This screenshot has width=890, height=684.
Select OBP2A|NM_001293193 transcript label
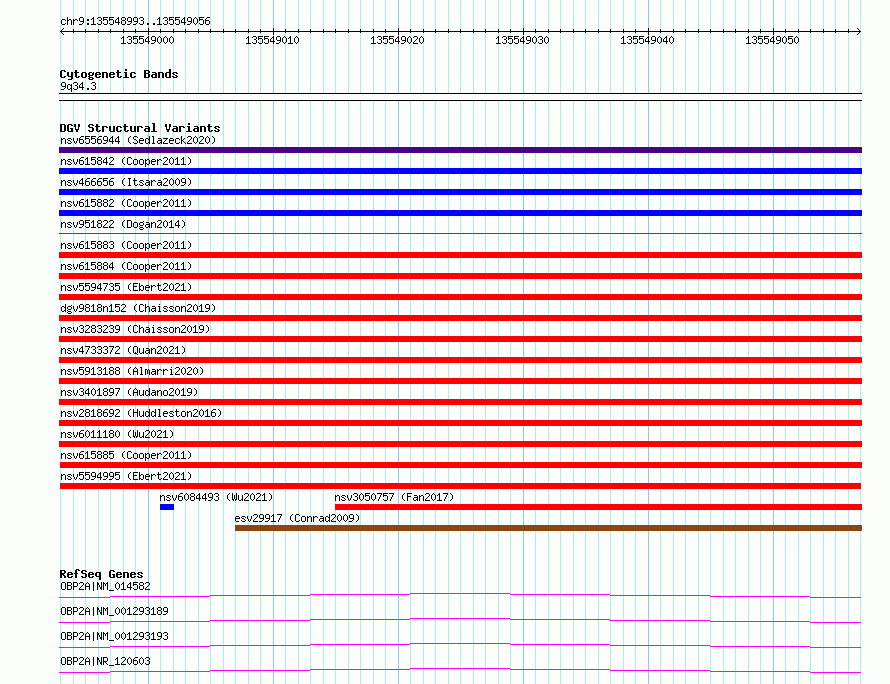(114, 636)
